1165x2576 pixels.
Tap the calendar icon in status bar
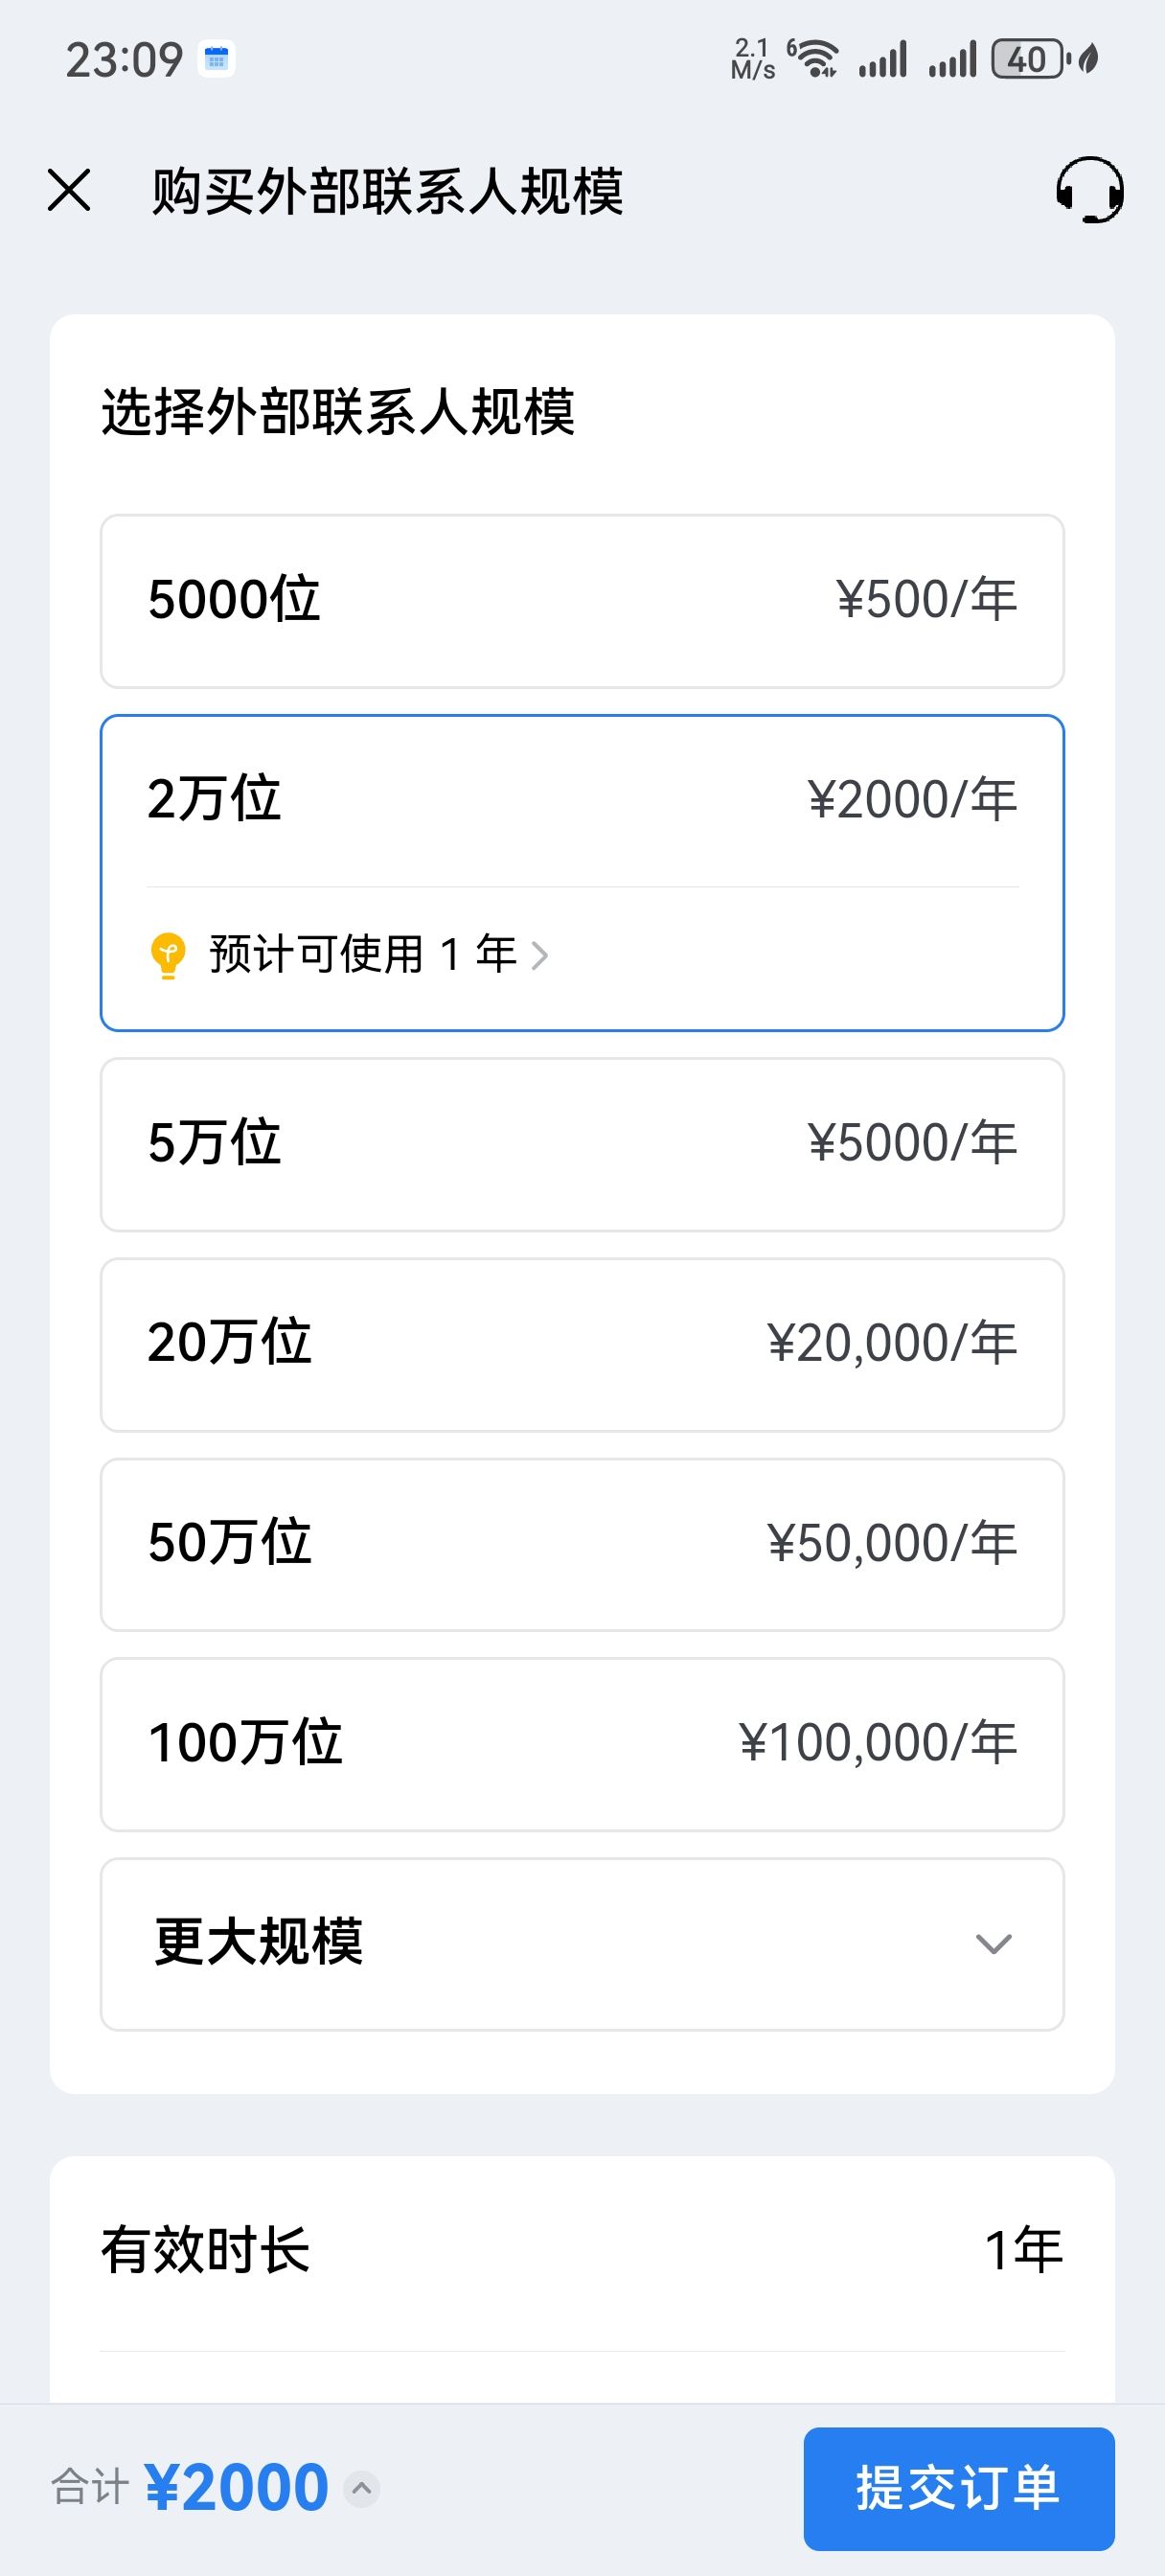pyautogui.click(x=216, y=60)
